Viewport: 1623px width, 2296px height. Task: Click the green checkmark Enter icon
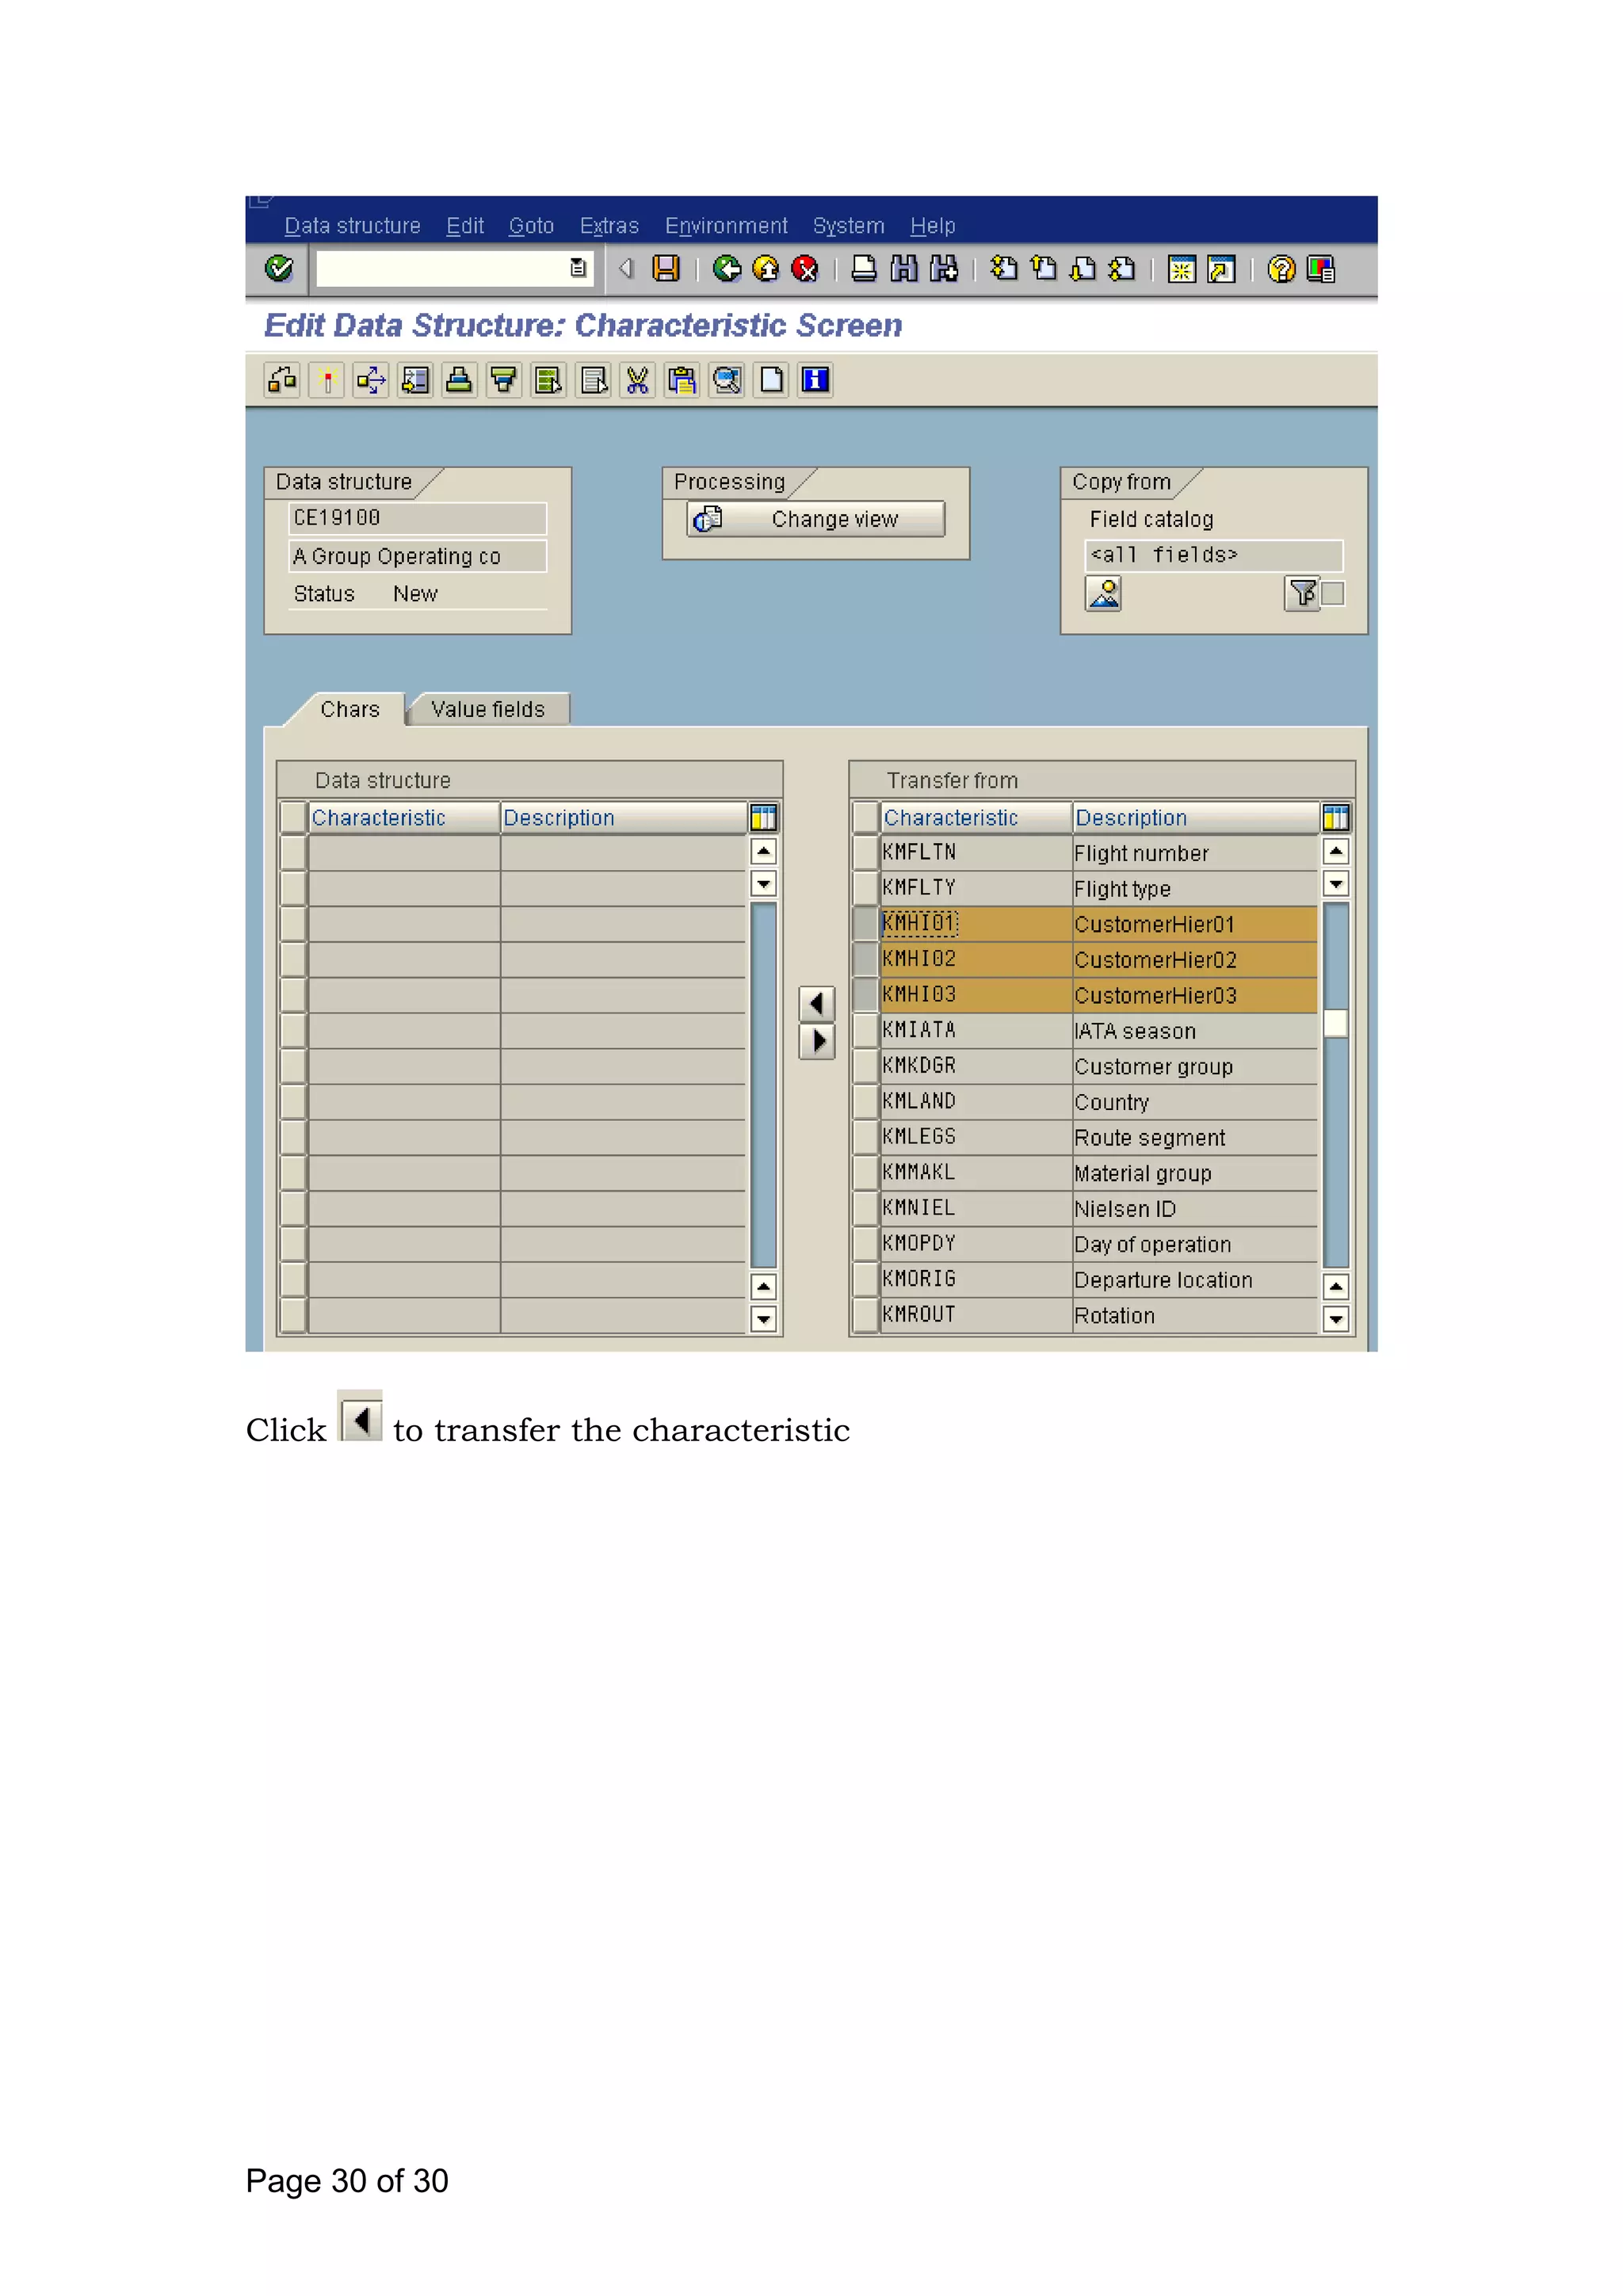pos(279,269)
